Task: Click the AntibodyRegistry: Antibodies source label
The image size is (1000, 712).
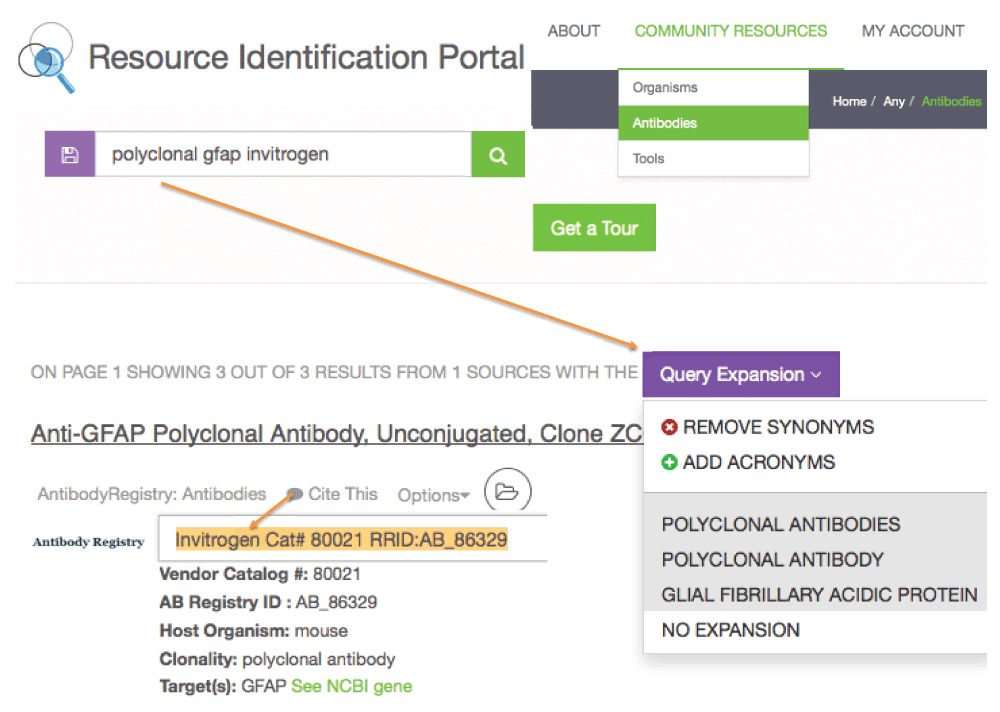Action: 152,494
